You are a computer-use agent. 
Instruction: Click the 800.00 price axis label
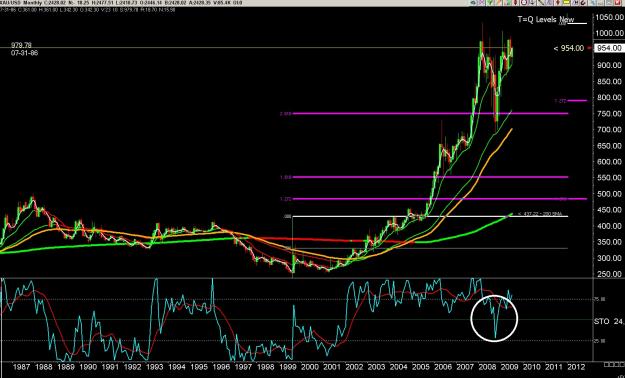(610, 98)
